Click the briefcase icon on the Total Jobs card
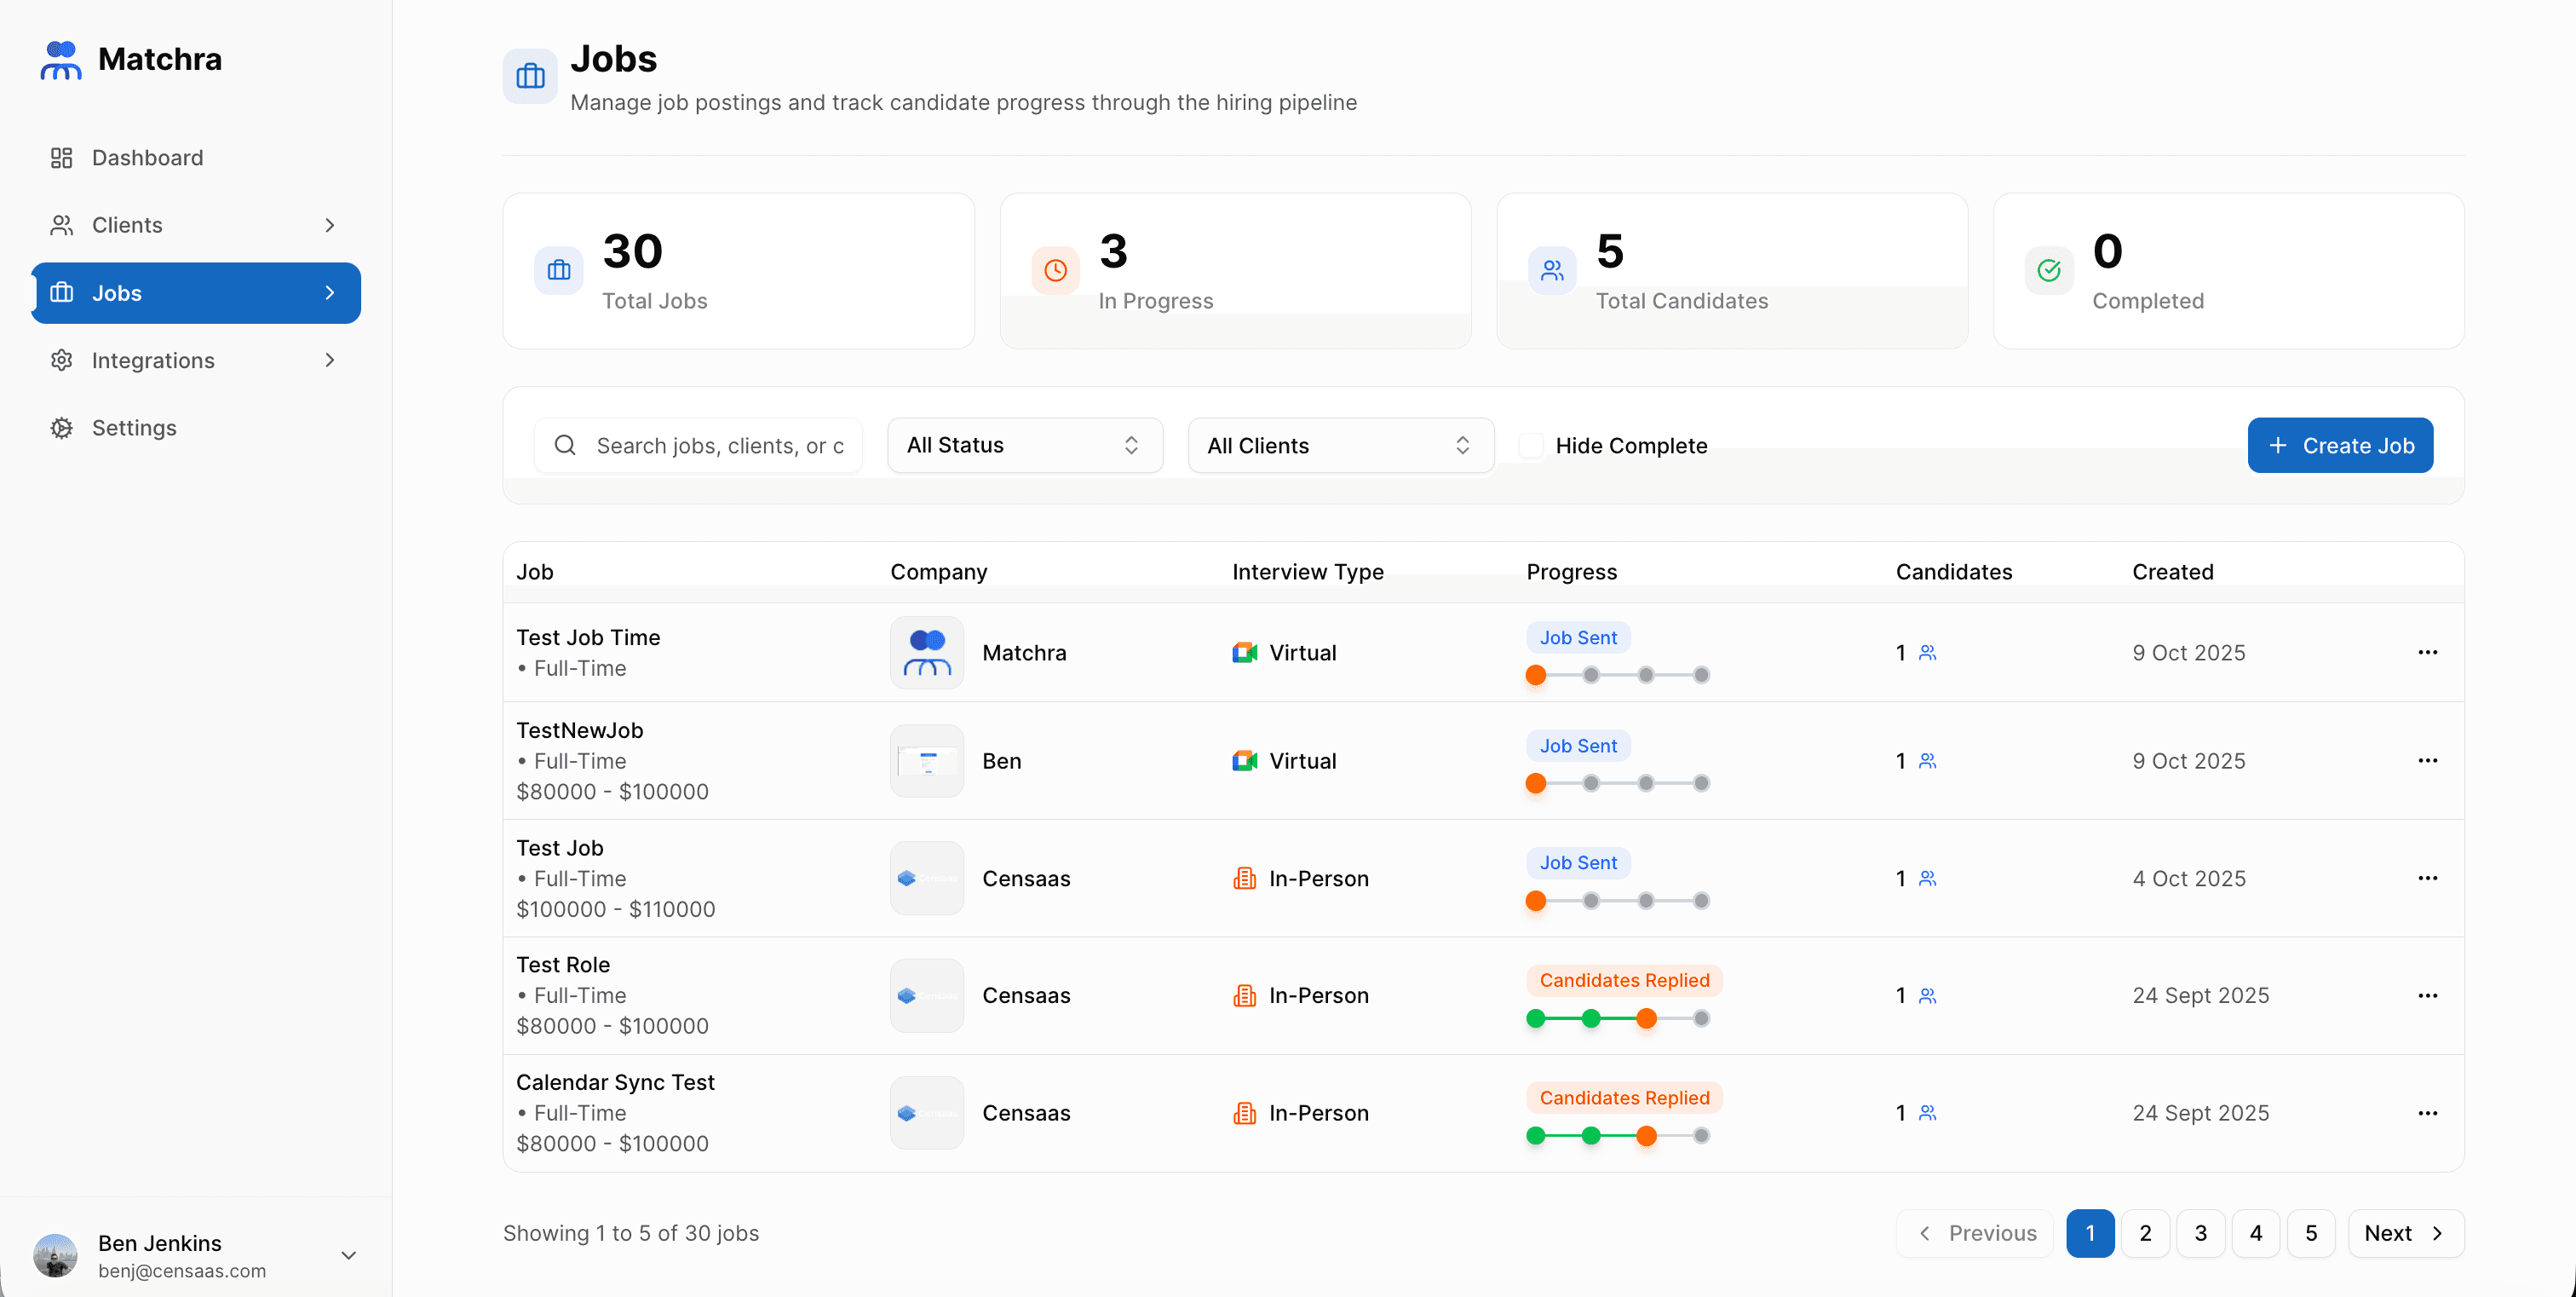 (558, 270)
